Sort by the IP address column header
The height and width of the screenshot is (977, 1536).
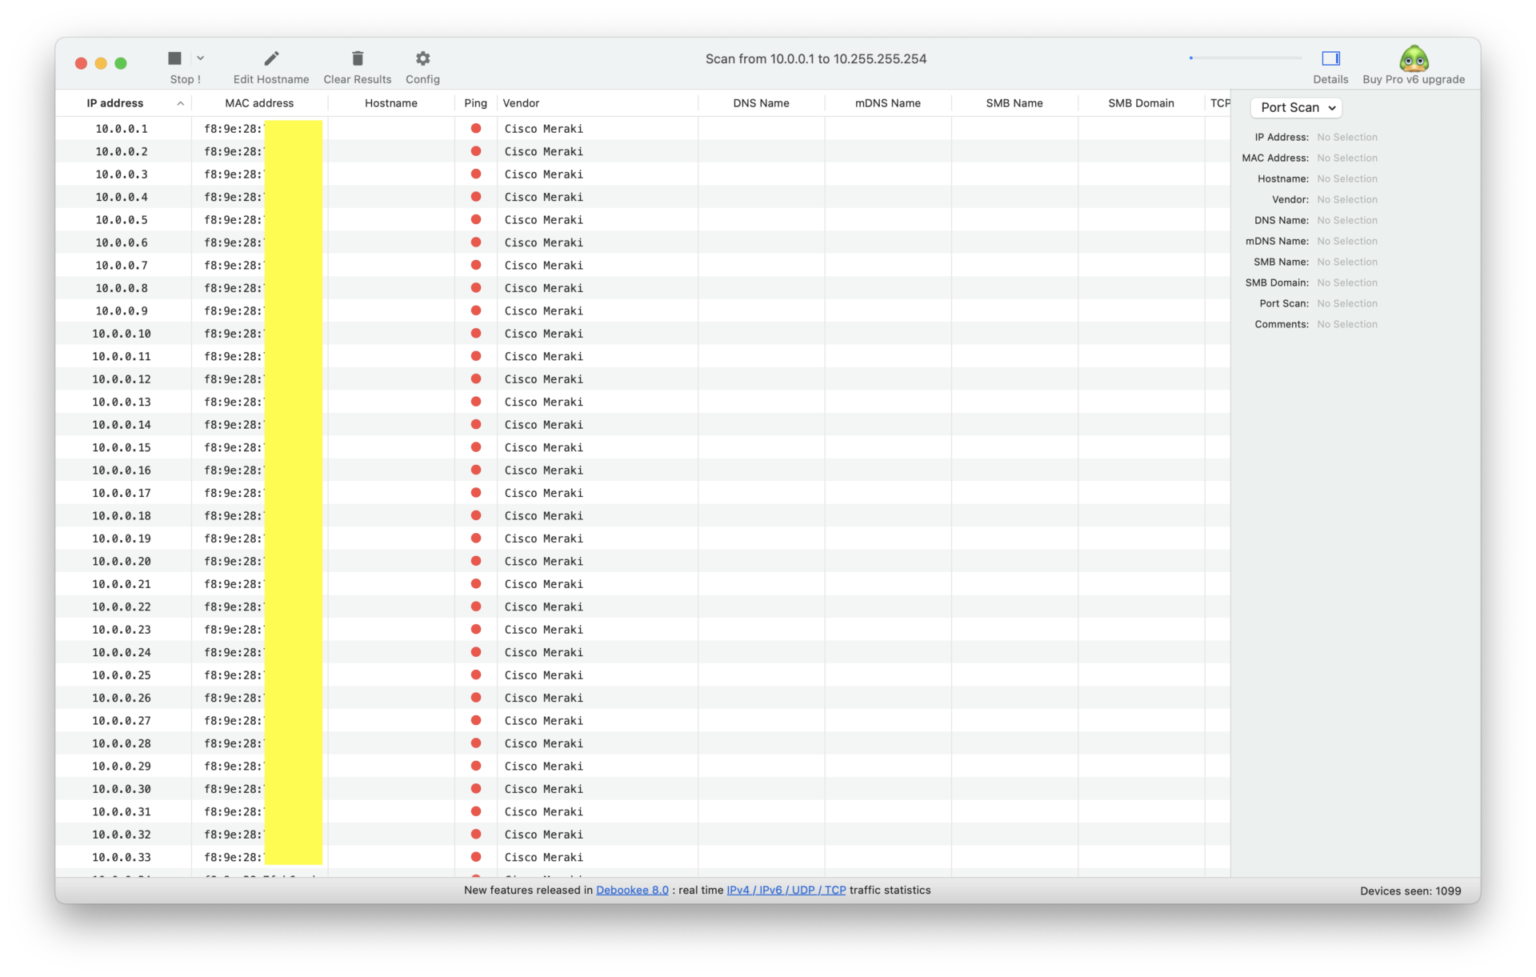[x=115, y=103]
